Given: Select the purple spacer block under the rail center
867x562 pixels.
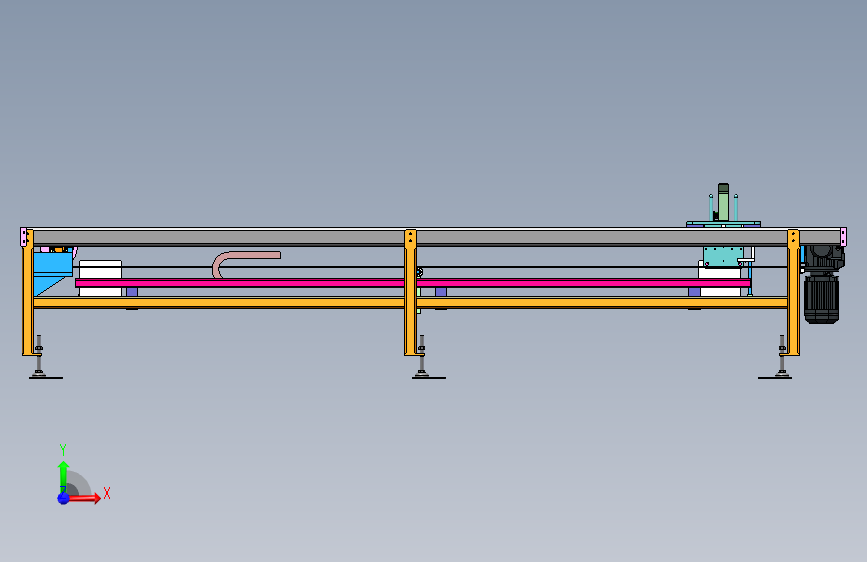Looking at the screenshot, I should point(441,292).
